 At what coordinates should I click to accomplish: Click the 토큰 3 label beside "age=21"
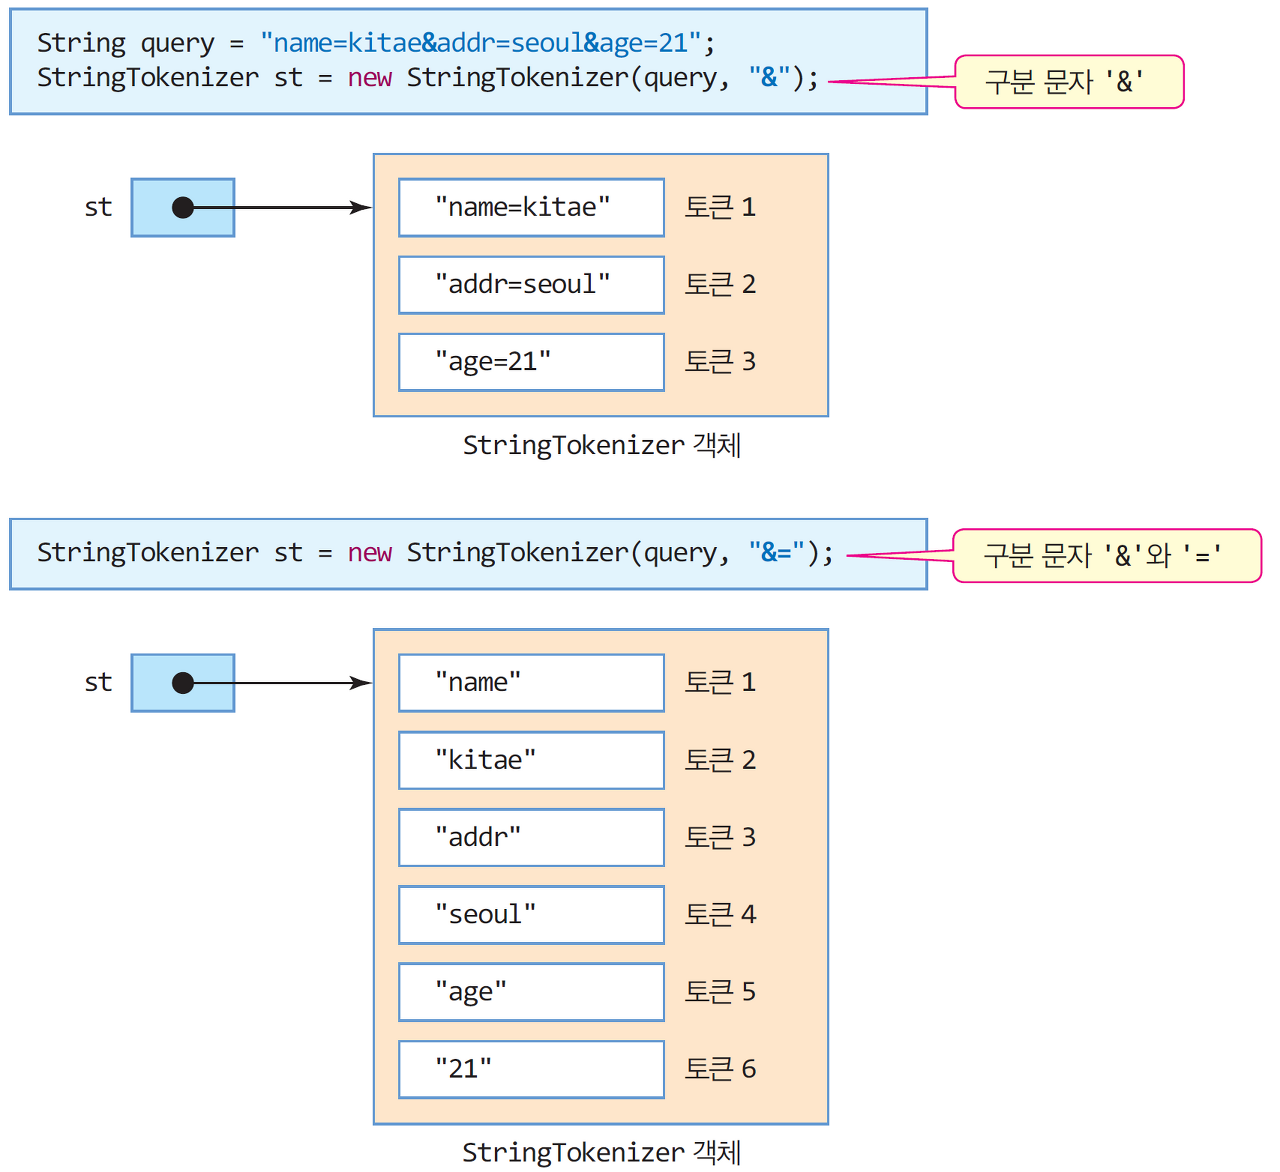(x=720, y=361)
